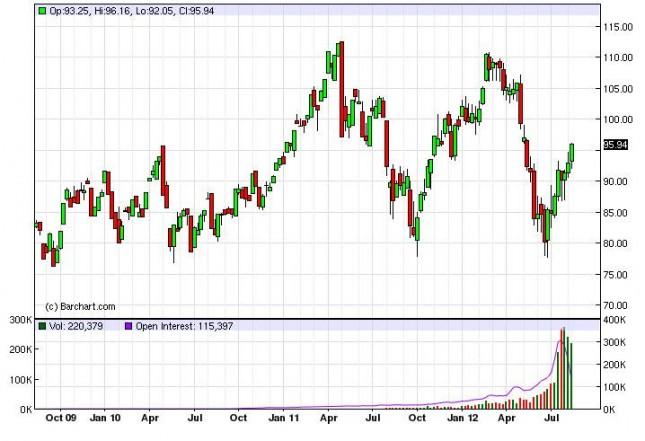Viewport: 645px width, 441px height.
Task: Click the 400K open interest axis label
Action: pyautogui.click(x=615, y=320)
